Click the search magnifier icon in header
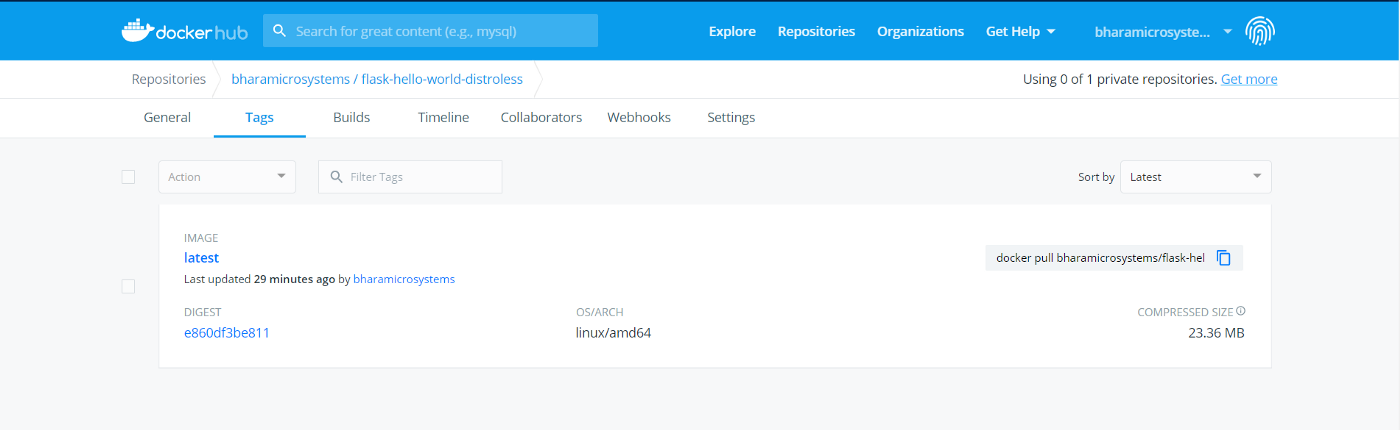The height and width of the screenshot is (430, 1400). 280,31
